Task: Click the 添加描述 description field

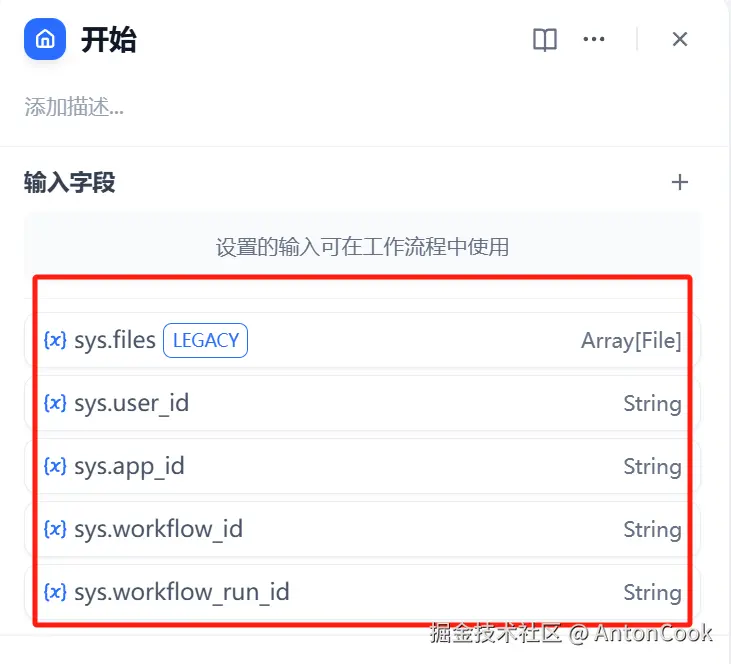Action: [74, 107]
